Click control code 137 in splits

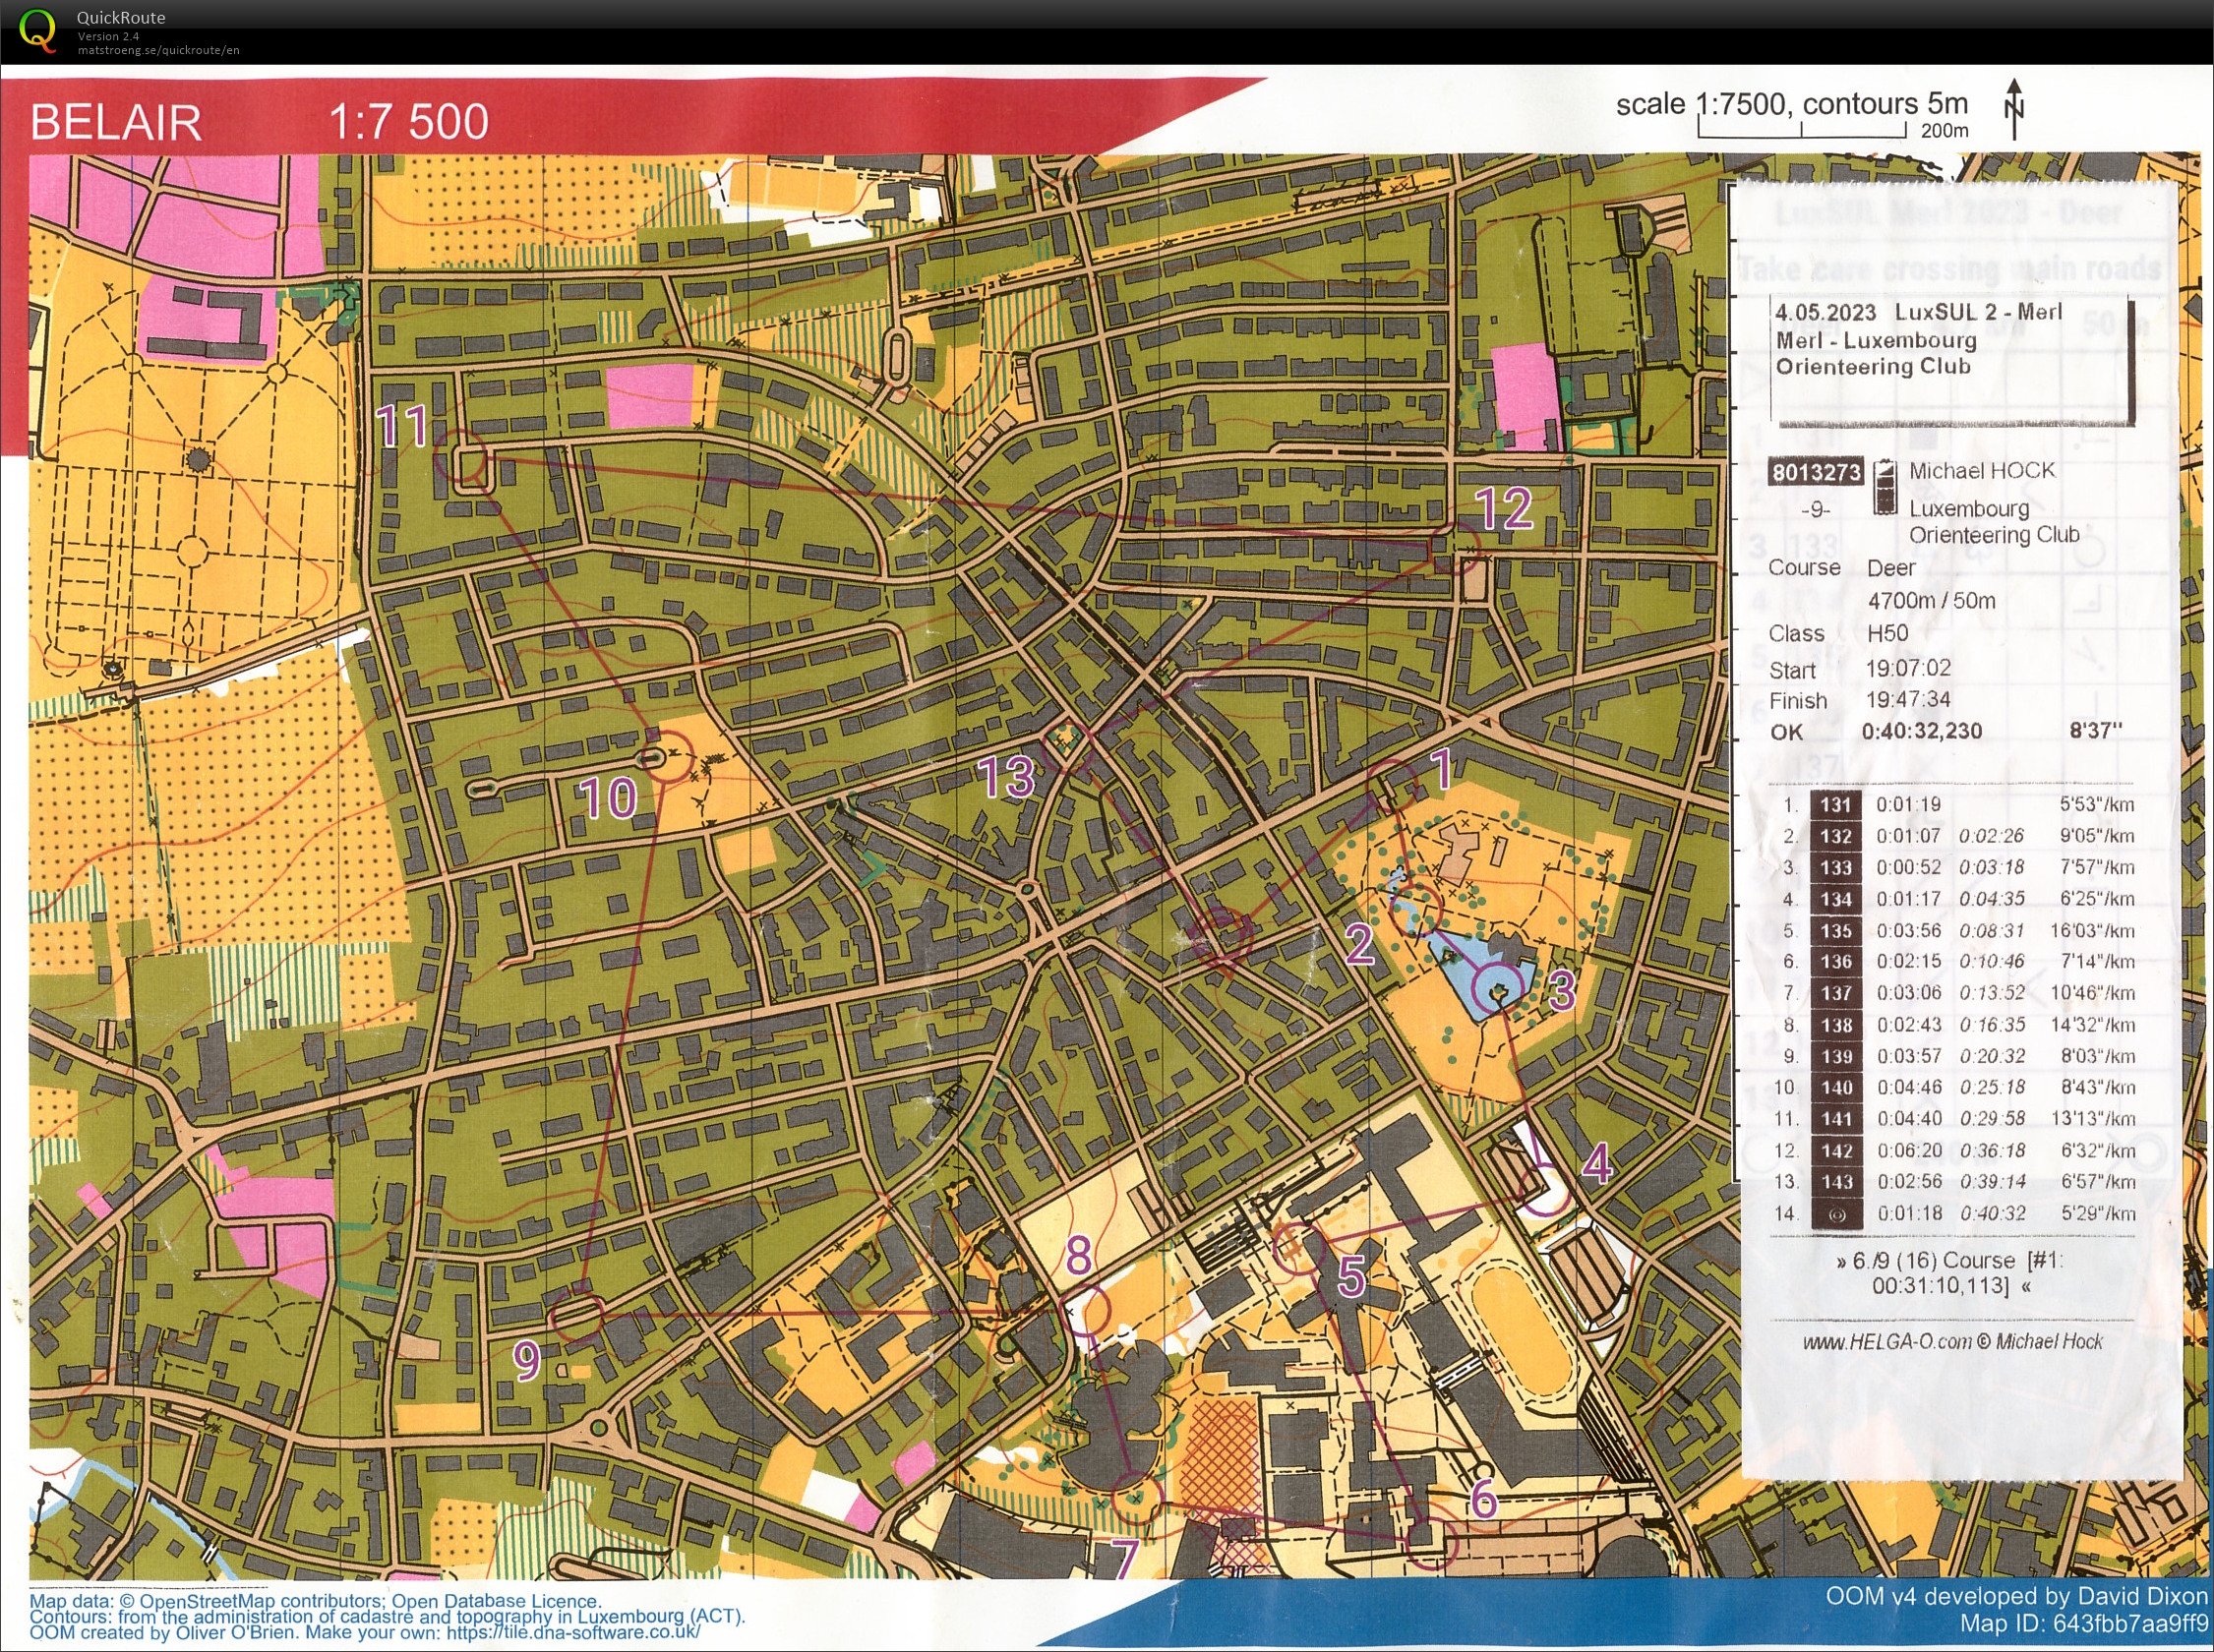tap(1836, 993)
